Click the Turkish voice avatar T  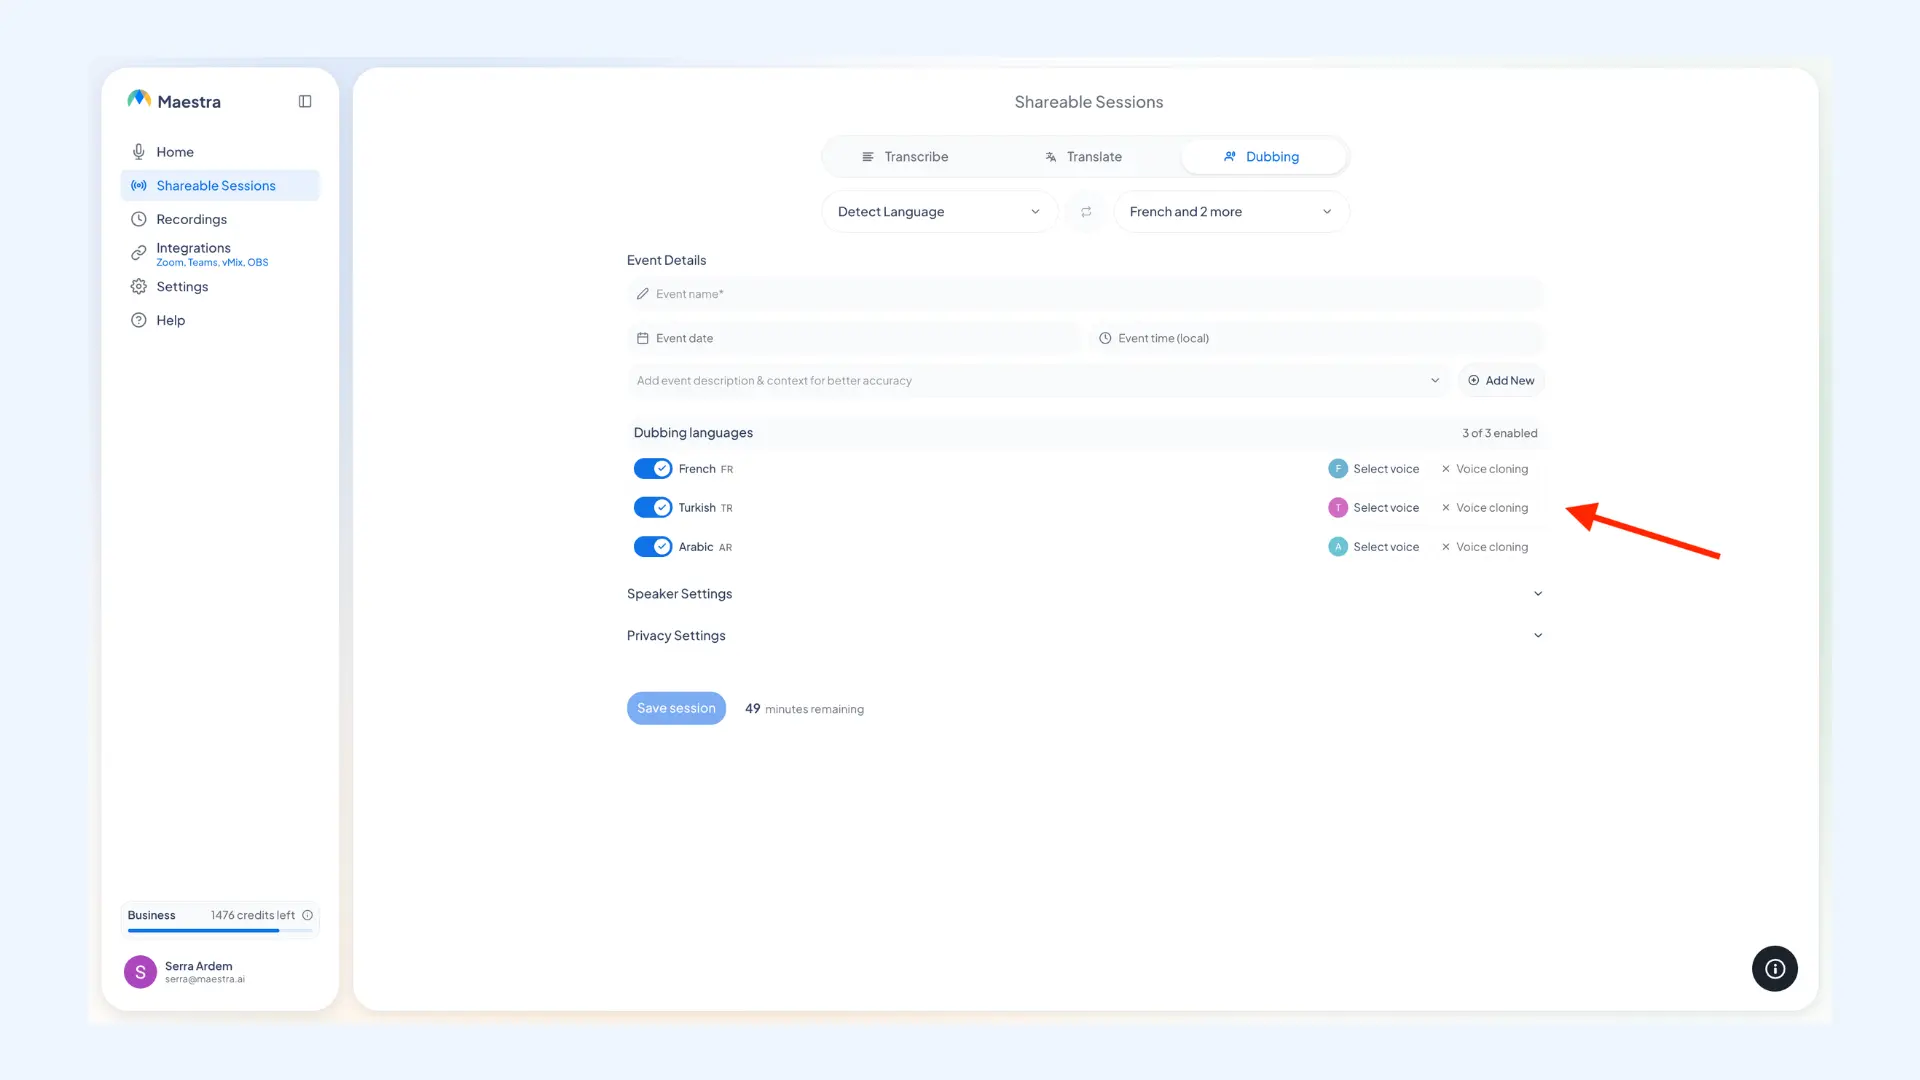(1338, 508)
